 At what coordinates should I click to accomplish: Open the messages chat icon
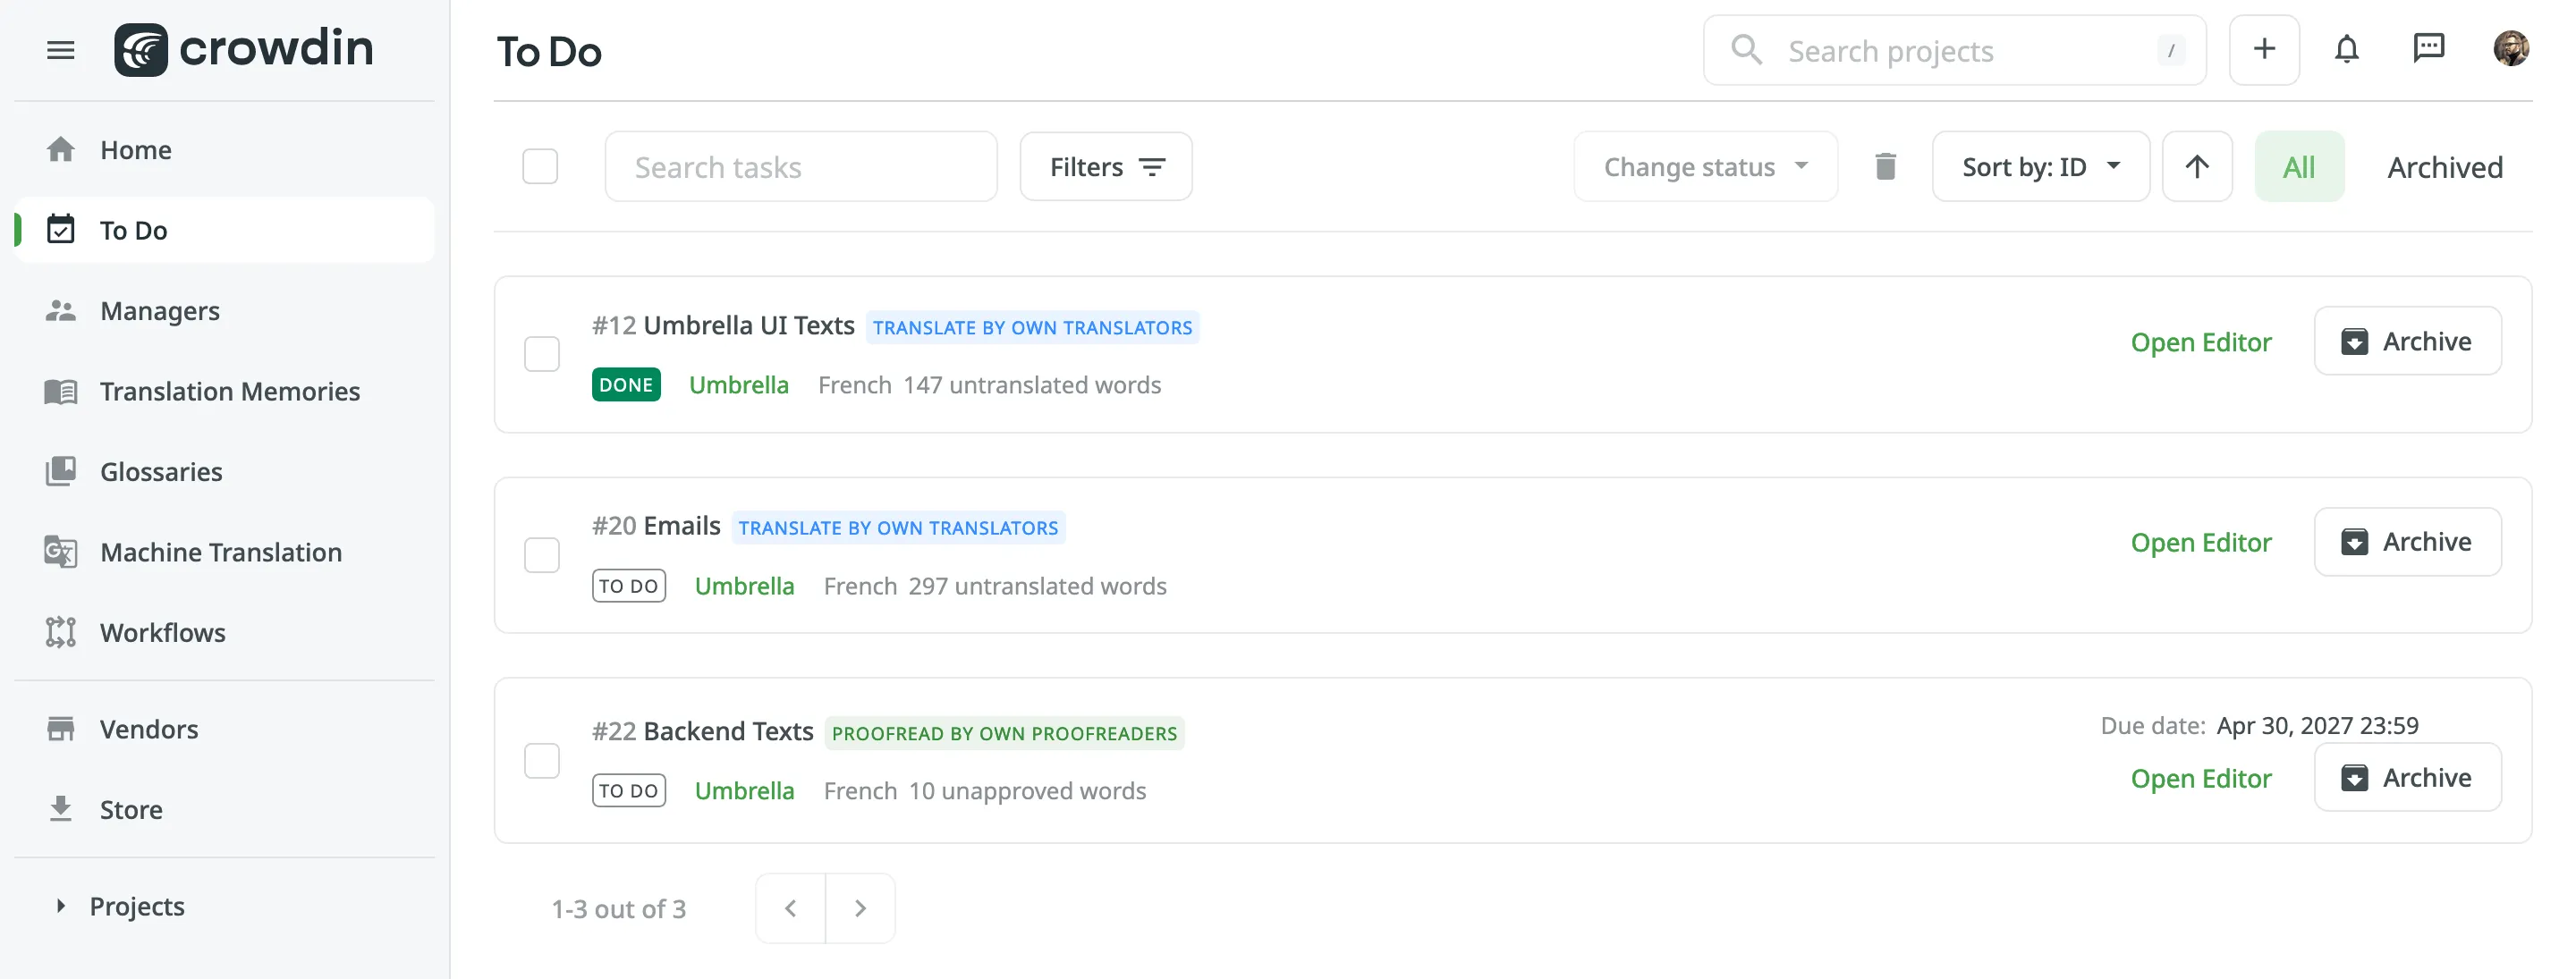point(2430,48)
